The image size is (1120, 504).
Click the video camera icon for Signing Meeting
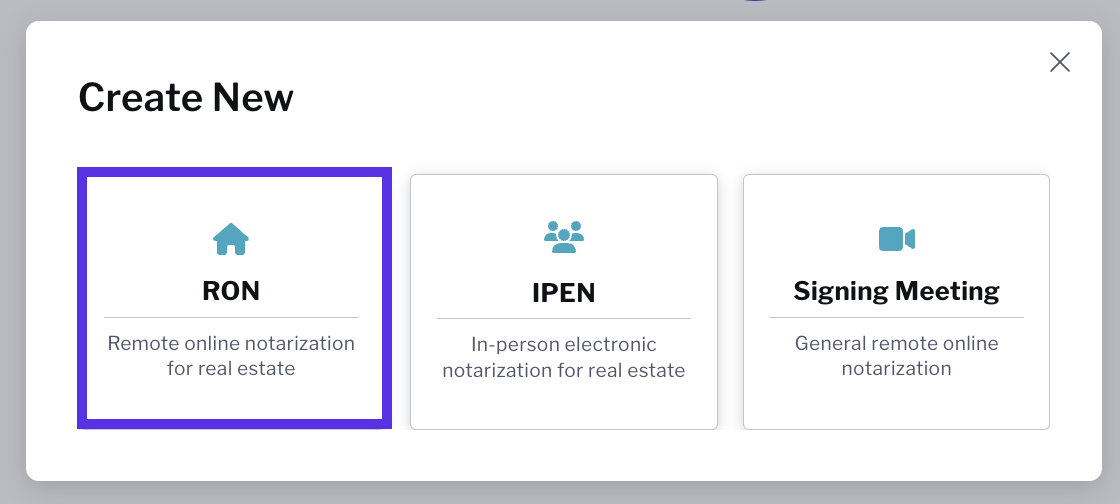[x=896, y=238]
